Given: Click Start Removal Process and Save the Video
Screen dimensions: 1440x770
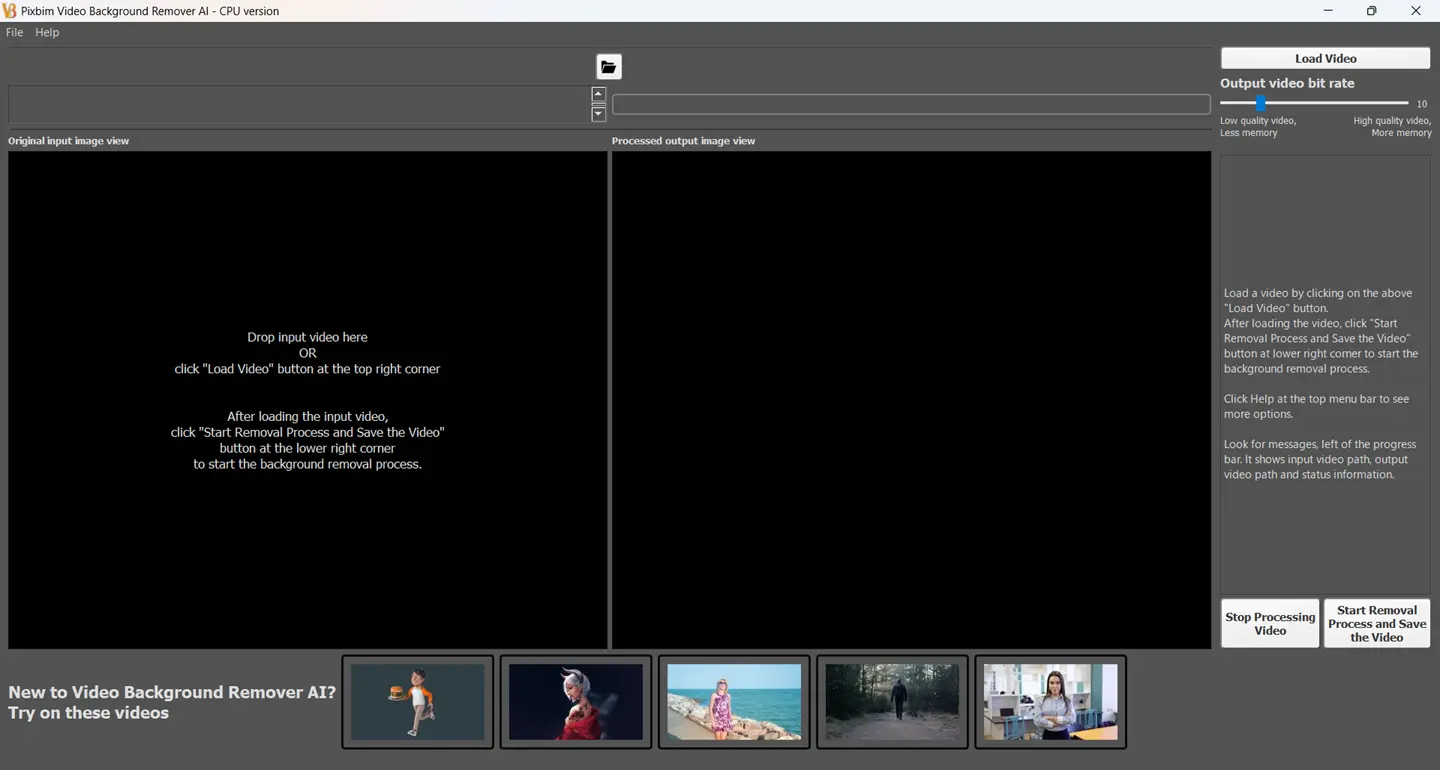Looking at the screenshot, I should [1377, 623].
